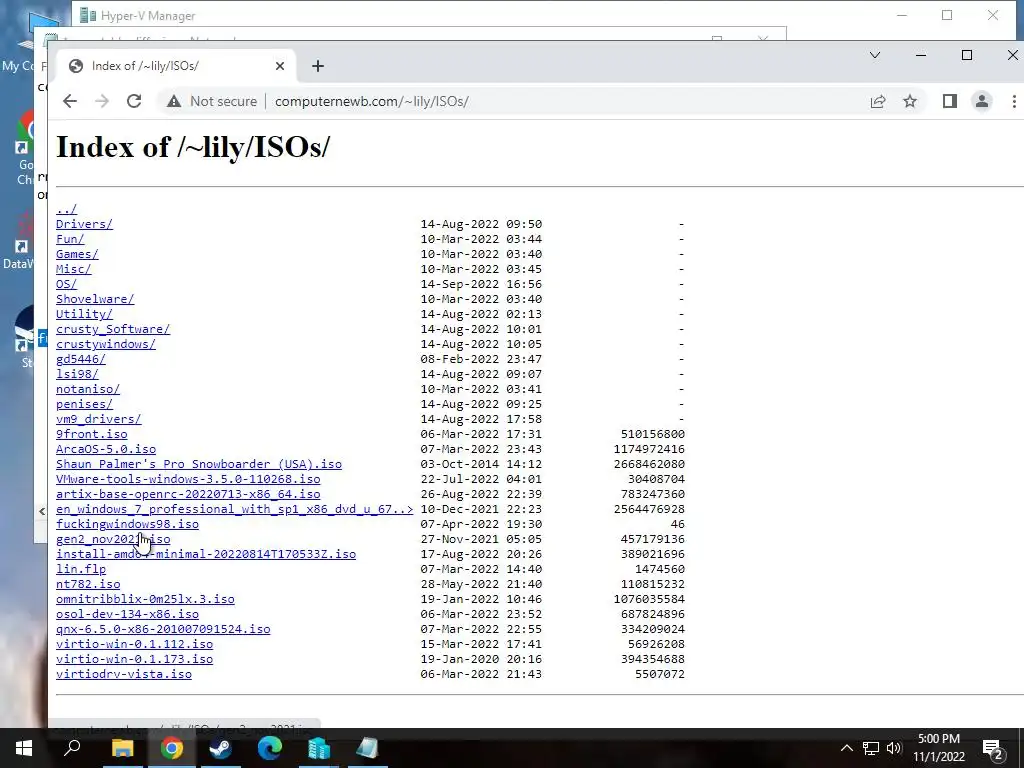The image size is (1024, 768).
Task: Bookmark this page with the star
Action: [910, 101]
